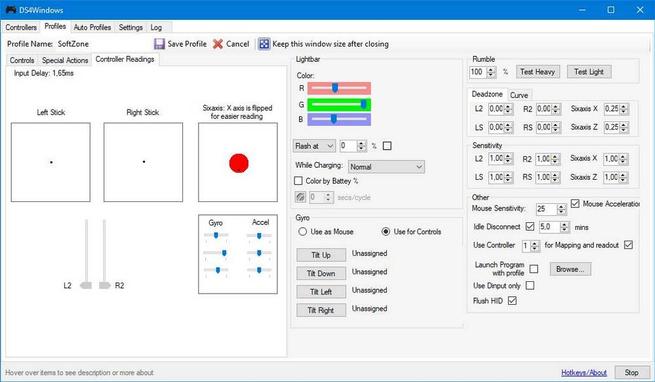Toggle the Flush HID checkbox

(512, 301)
